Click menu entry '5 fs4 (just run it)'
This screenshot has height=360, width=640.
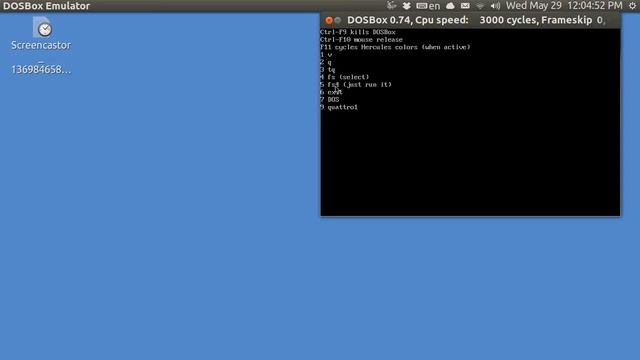356,84
